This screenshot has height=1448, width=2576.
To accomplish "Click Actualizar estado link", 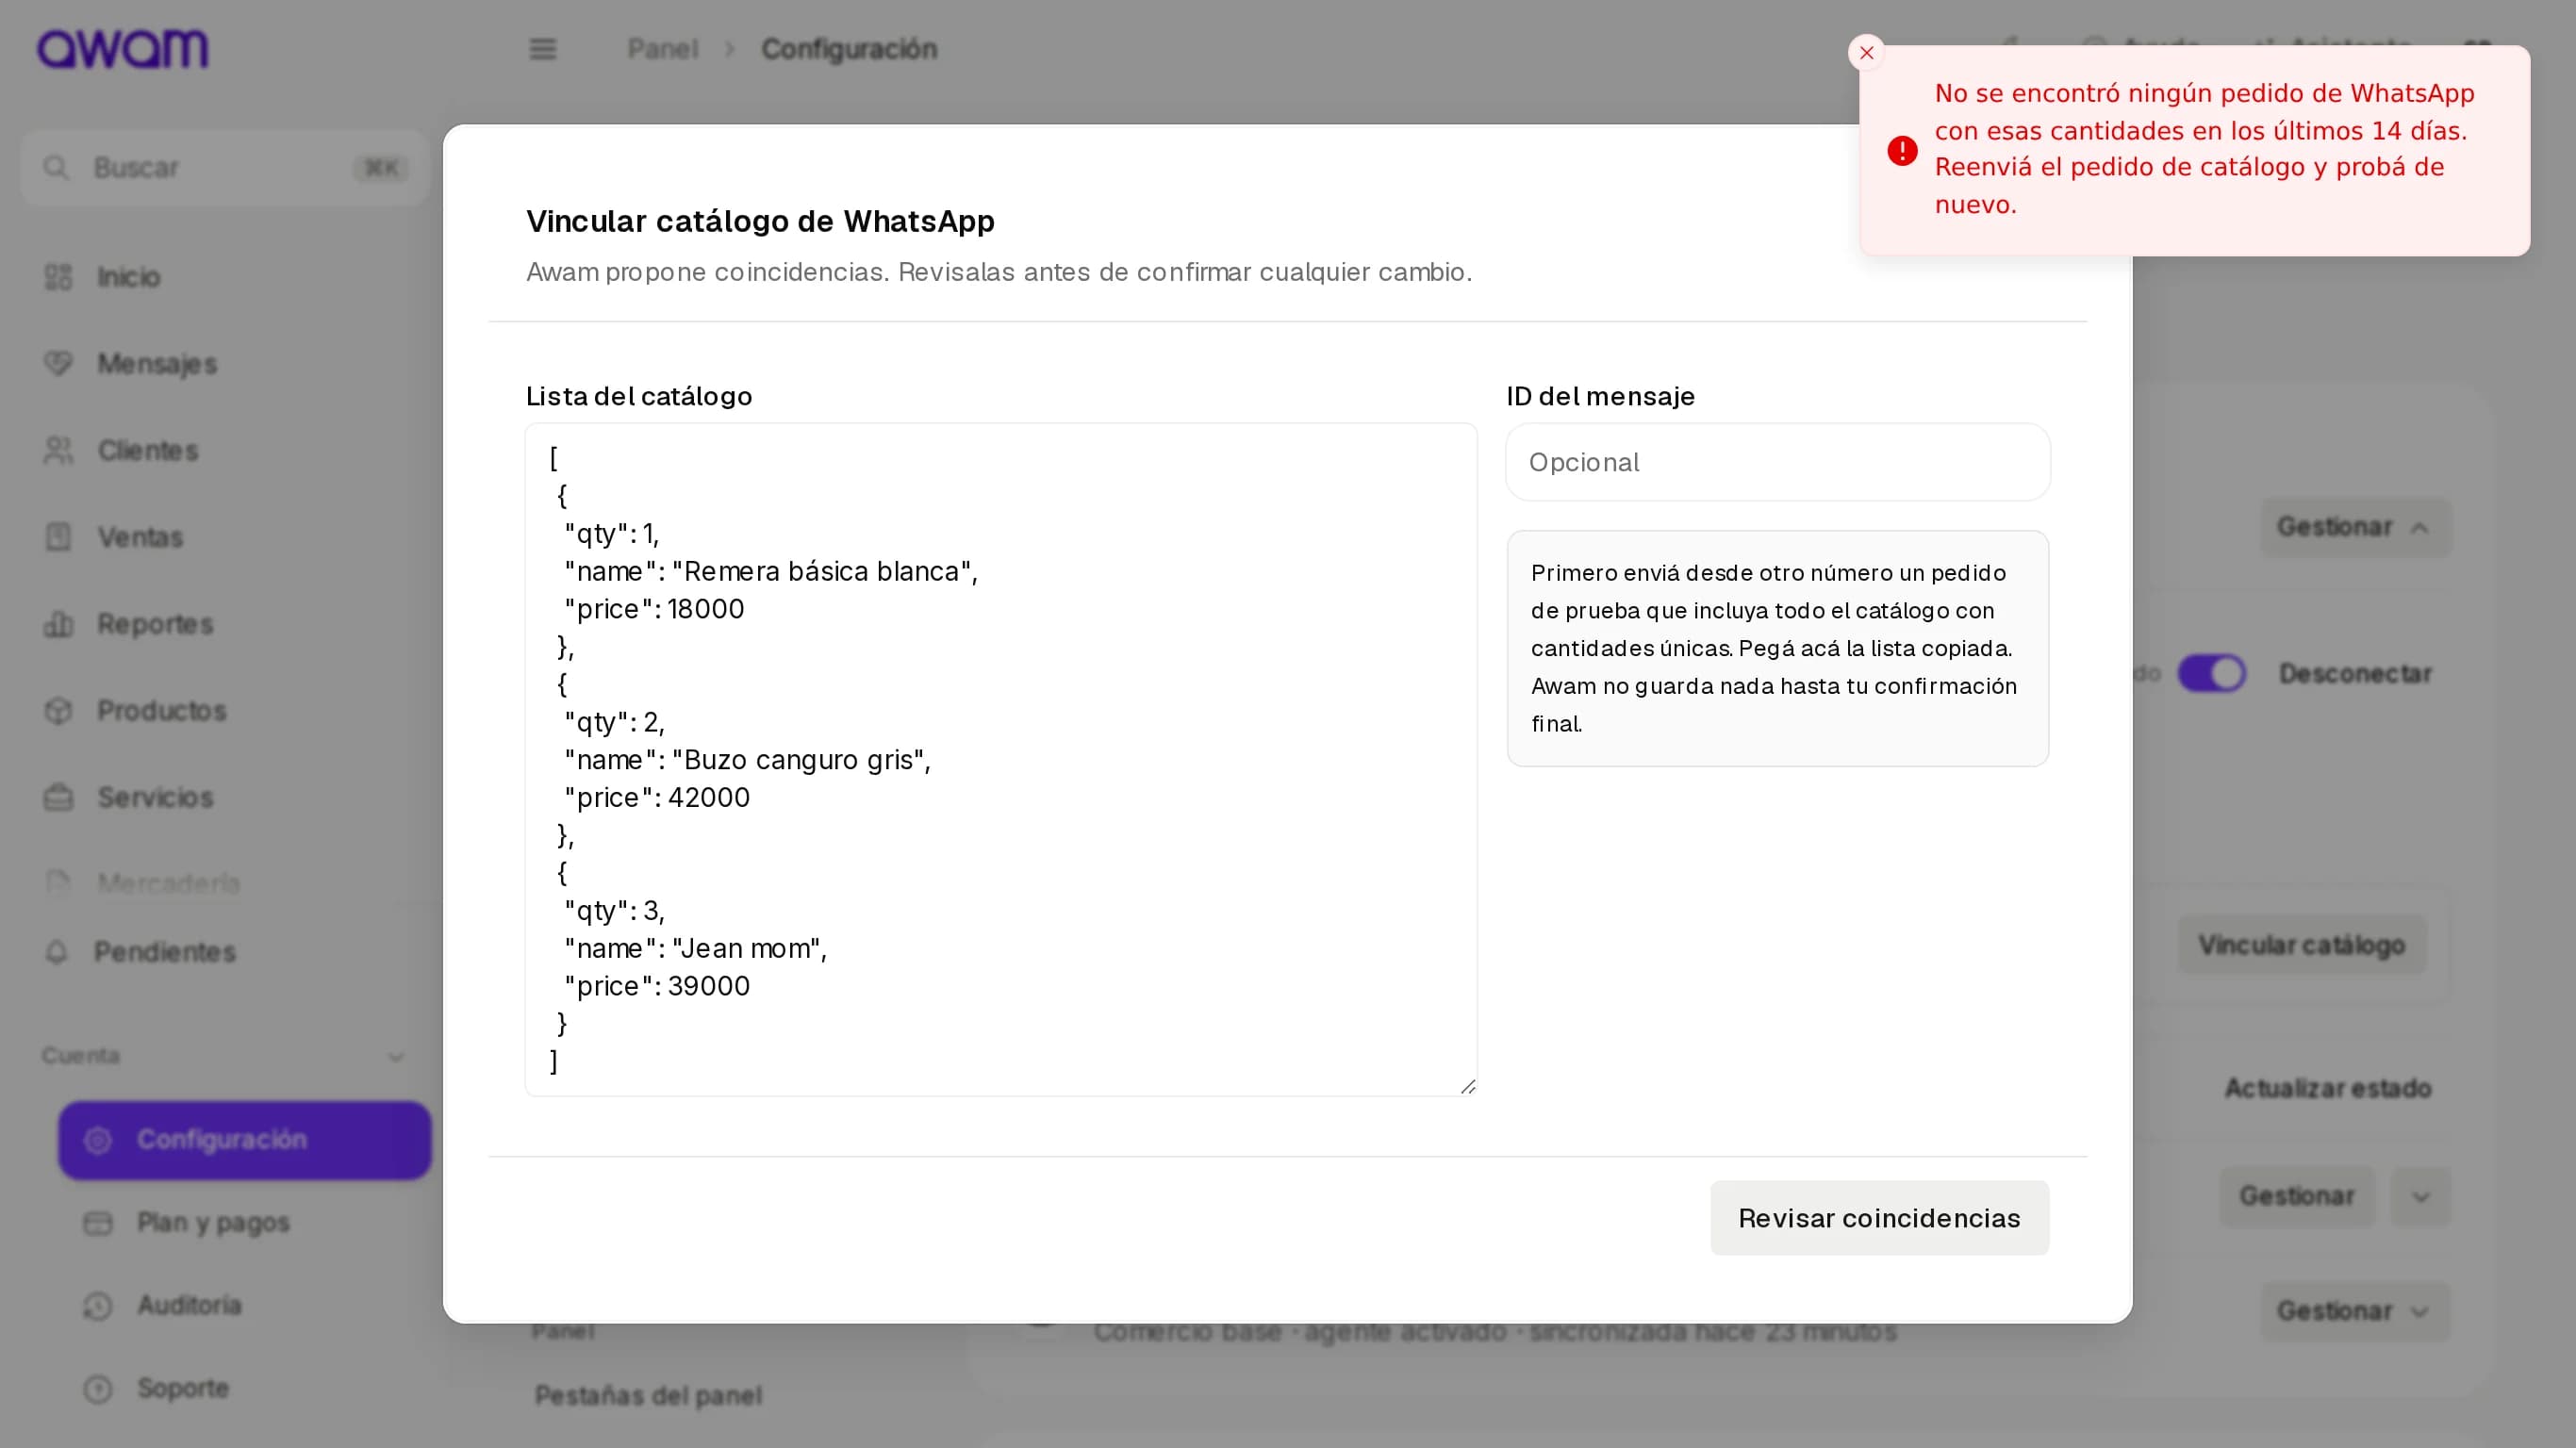I will (2327, 1088).
